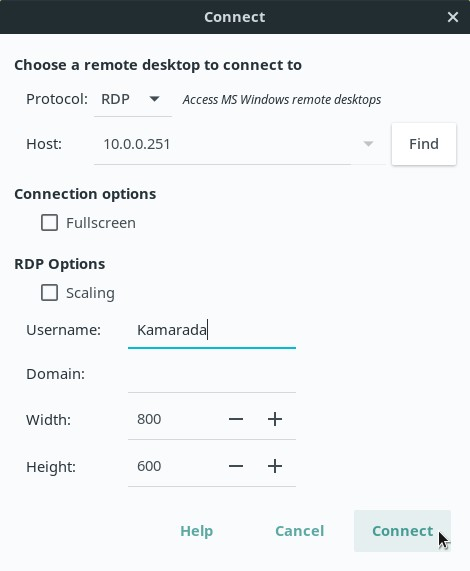Click the empty Domain input field
Image resolution: width=470 pixels, height=571 pixels.
(212, 374)
